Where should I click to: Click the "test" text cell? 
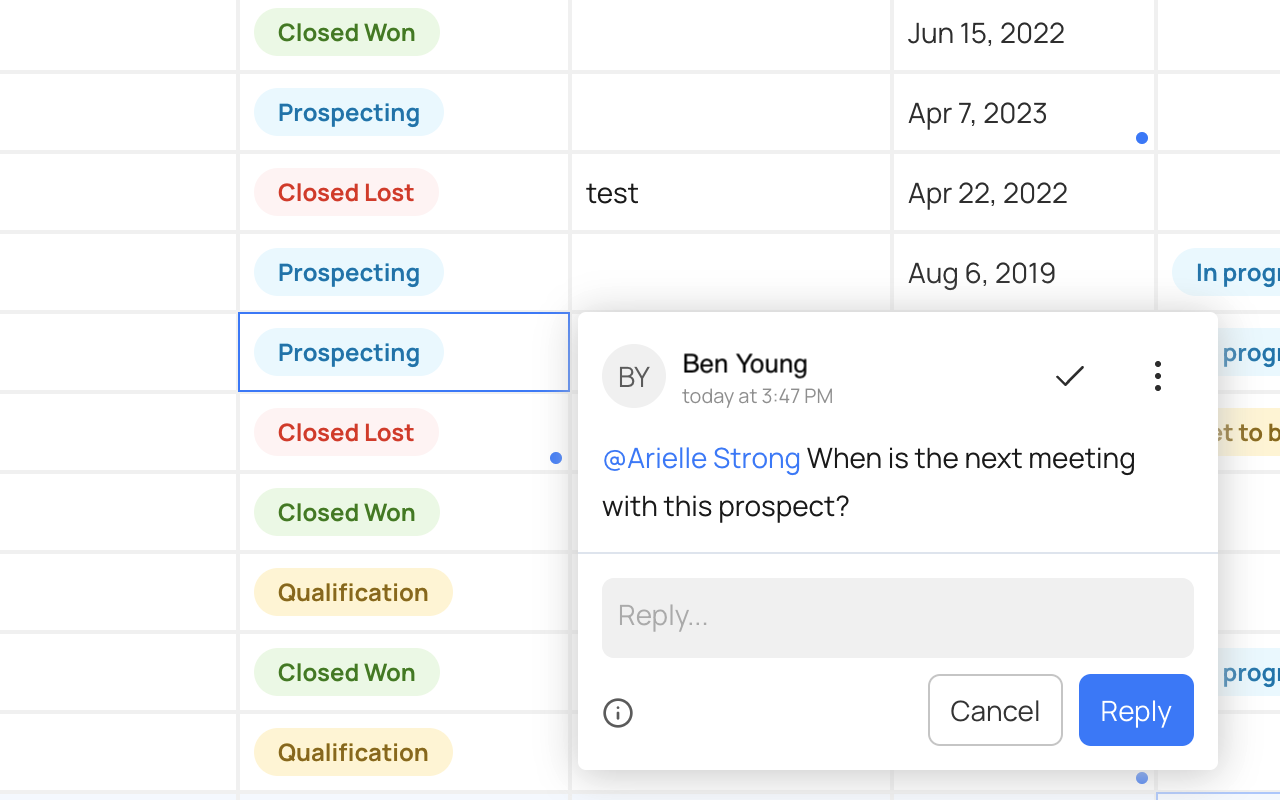612,192
